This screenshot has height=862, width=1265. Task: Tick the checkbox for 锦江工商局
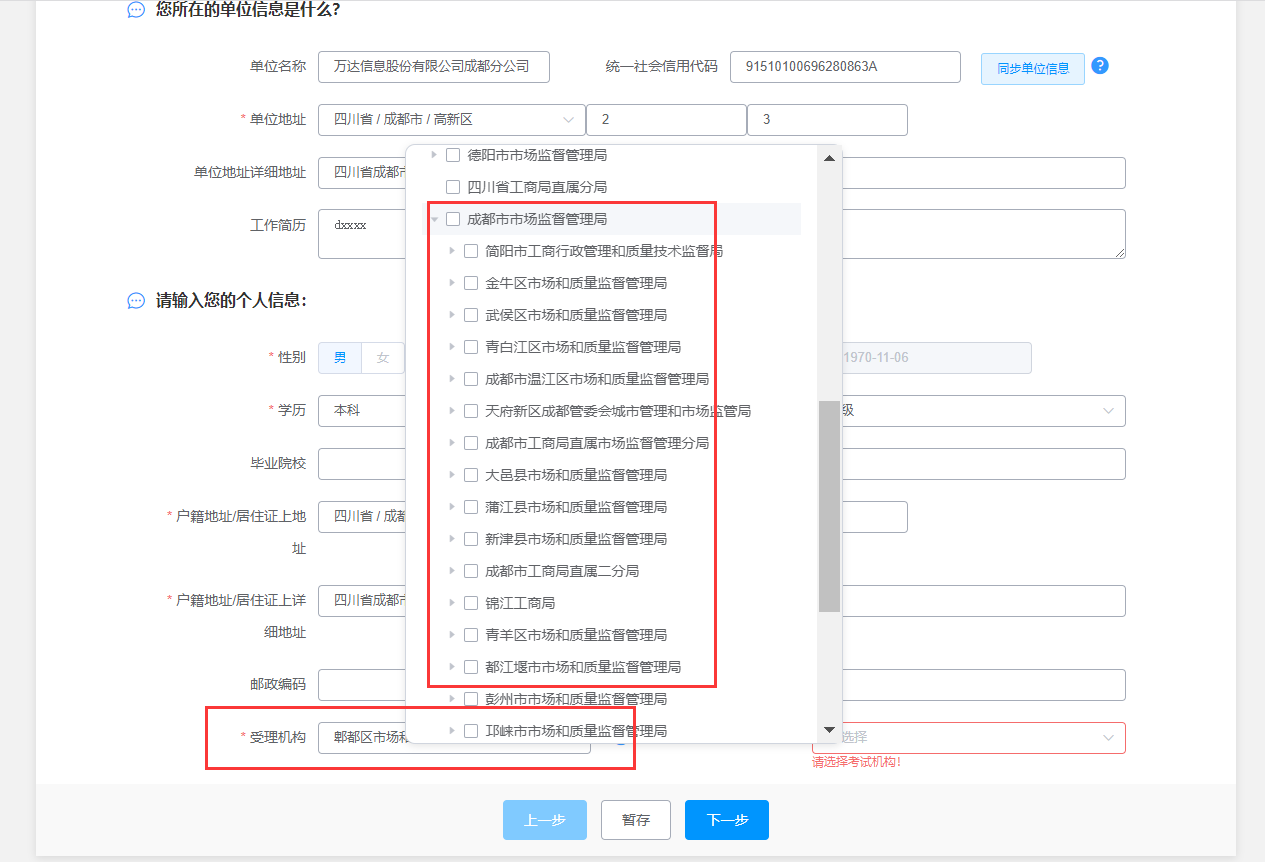[x=471, y=603]
